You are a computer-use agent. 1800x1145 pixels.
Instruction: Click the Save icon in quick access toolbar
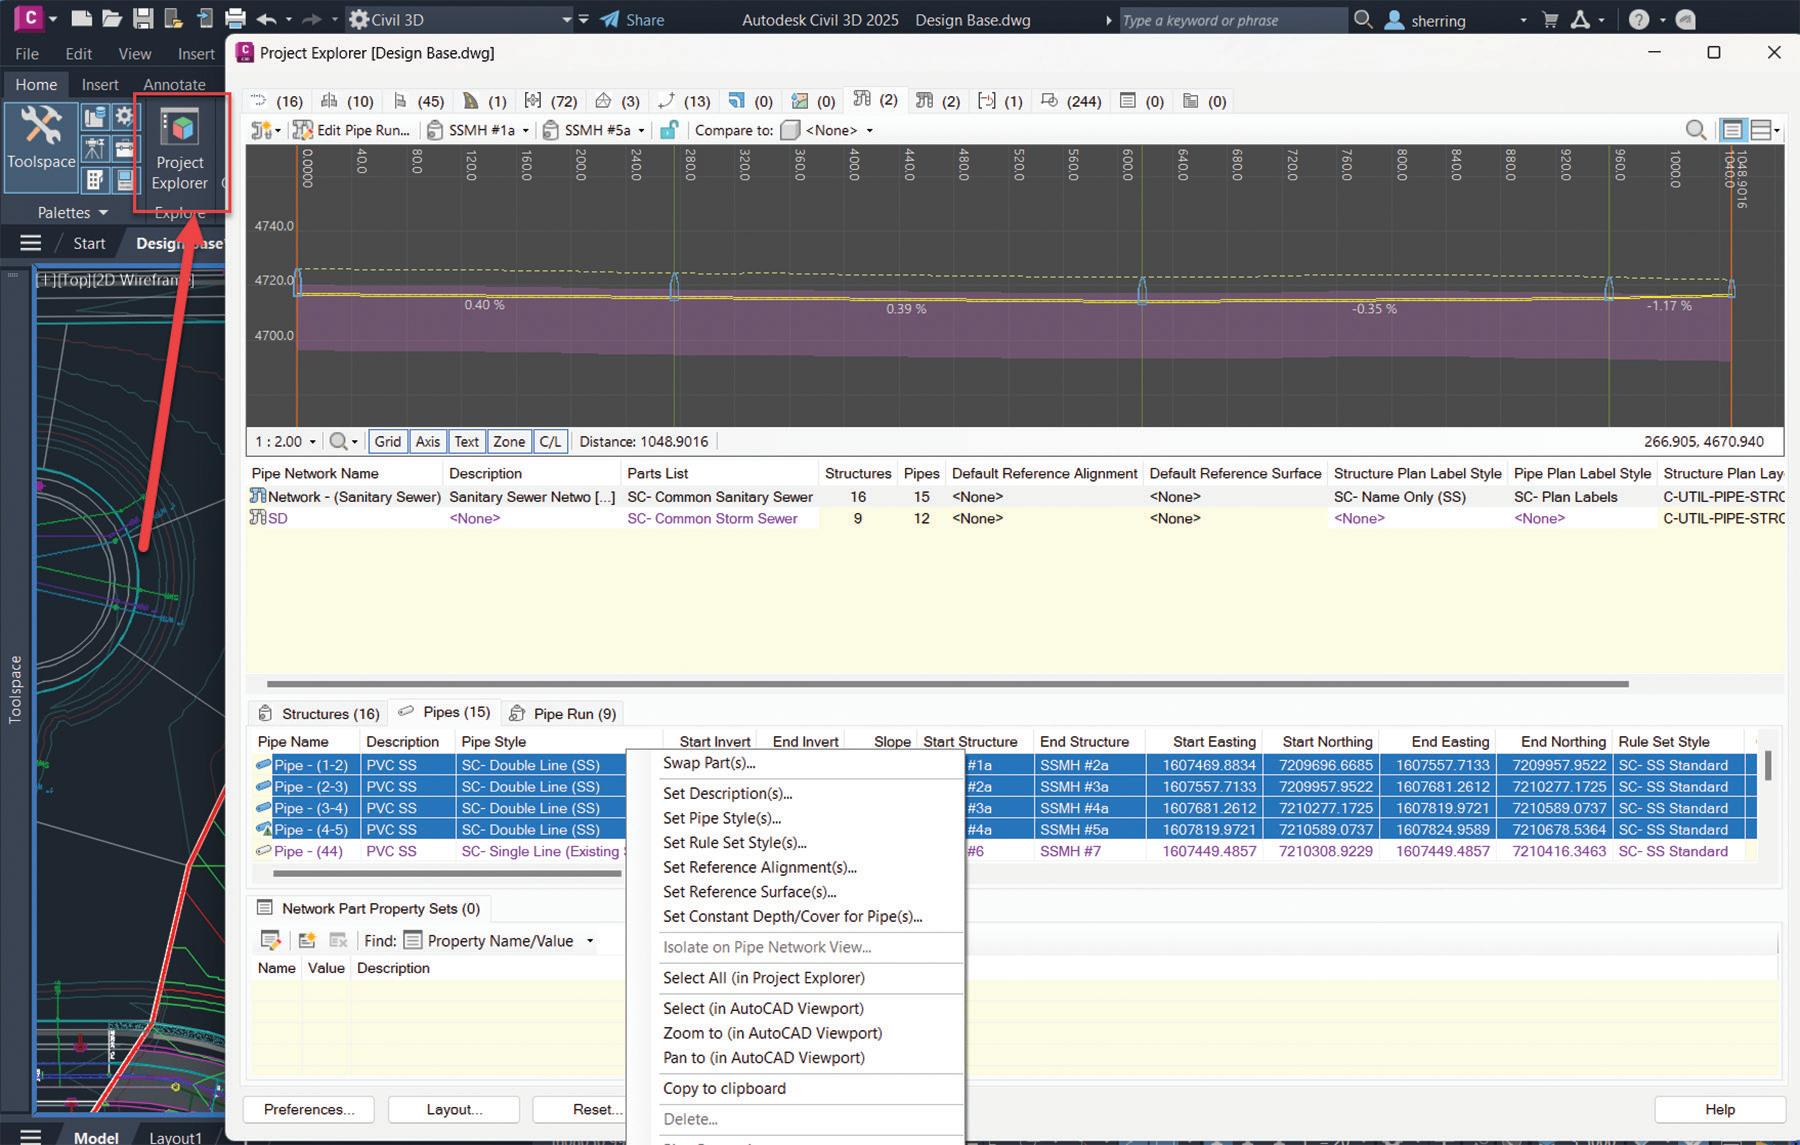pyautogui.click(x=143, y=19)
